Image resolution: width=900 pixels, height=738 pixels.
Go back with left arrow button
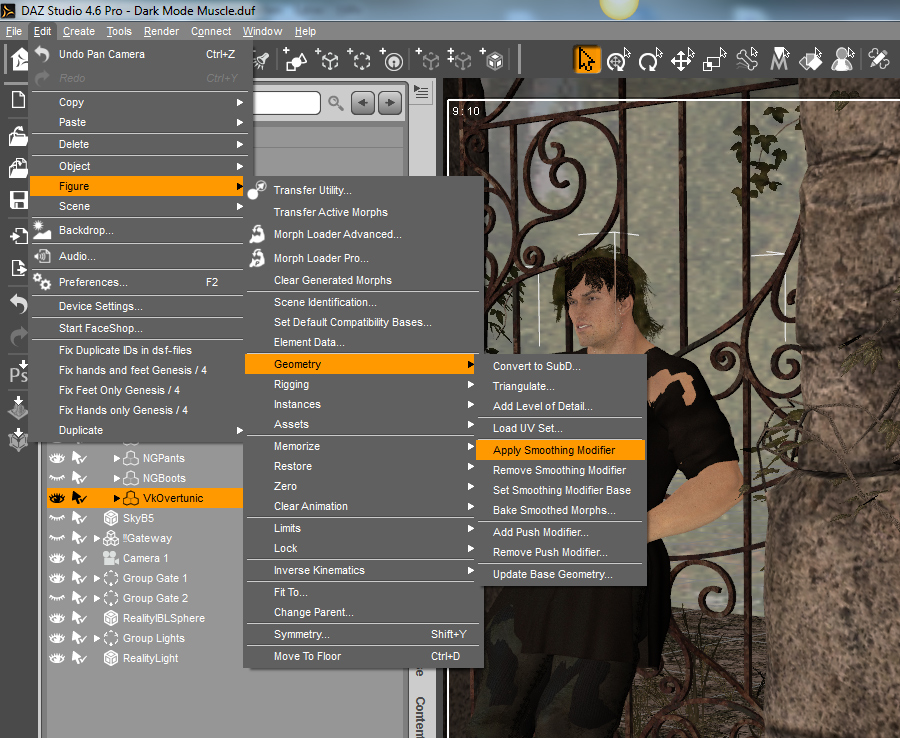pyautogui.click(x=363, y=103)
